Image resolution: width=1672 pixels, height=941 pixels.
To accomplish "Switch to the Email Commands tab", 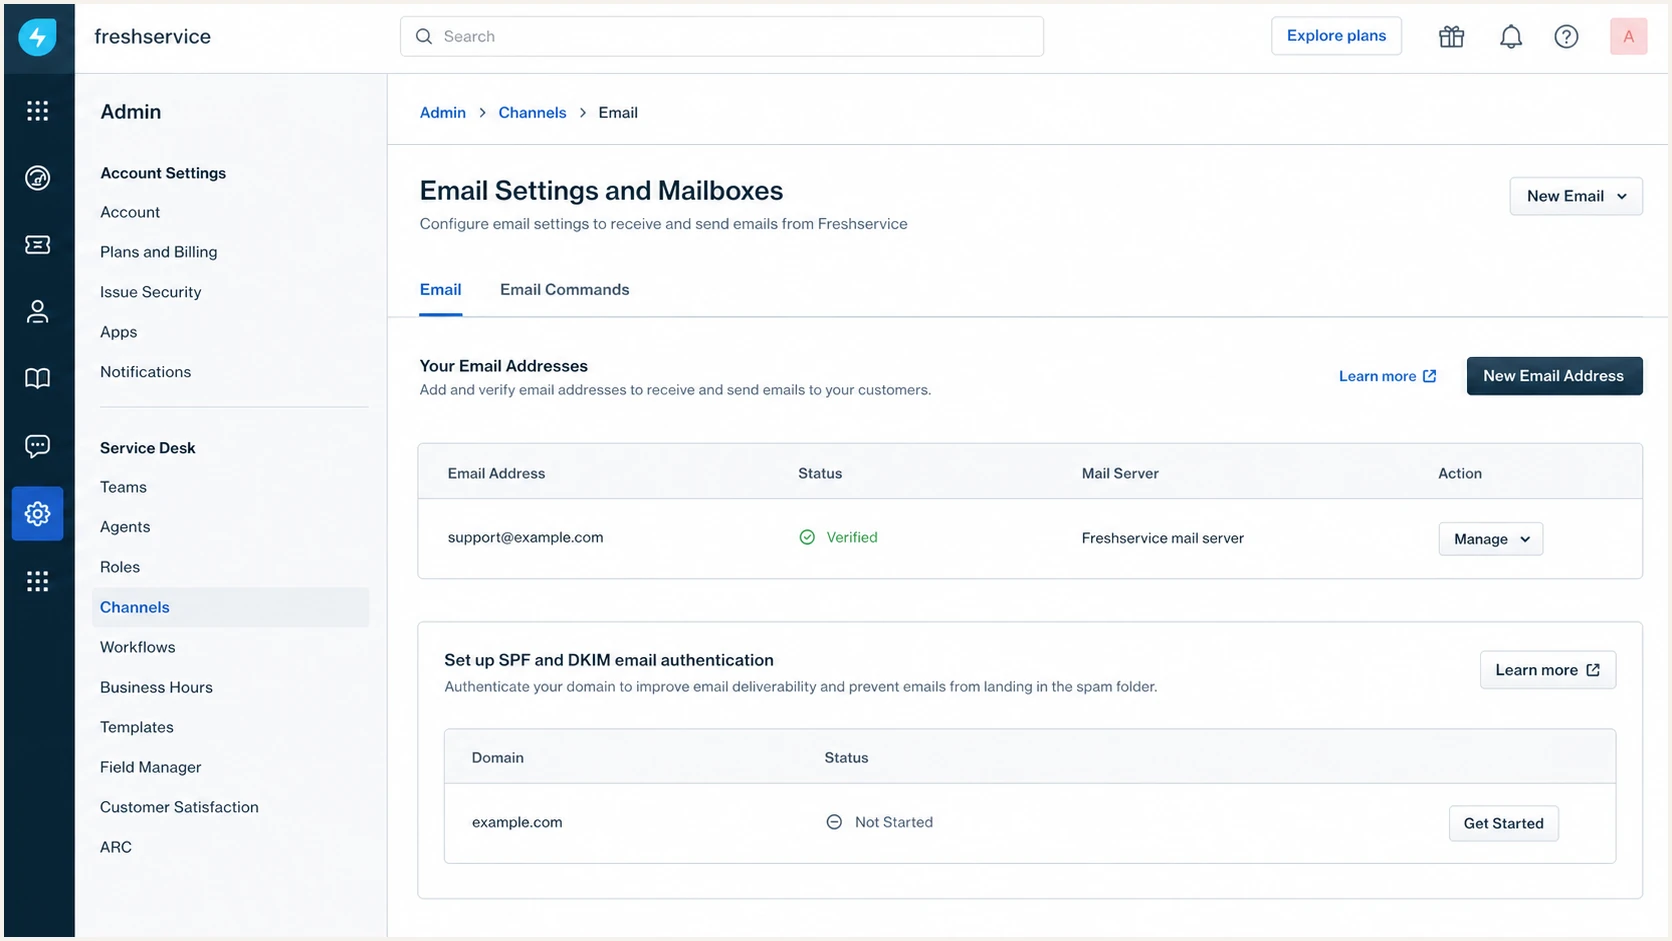I will pyautogui.click(x=565, y=290).
